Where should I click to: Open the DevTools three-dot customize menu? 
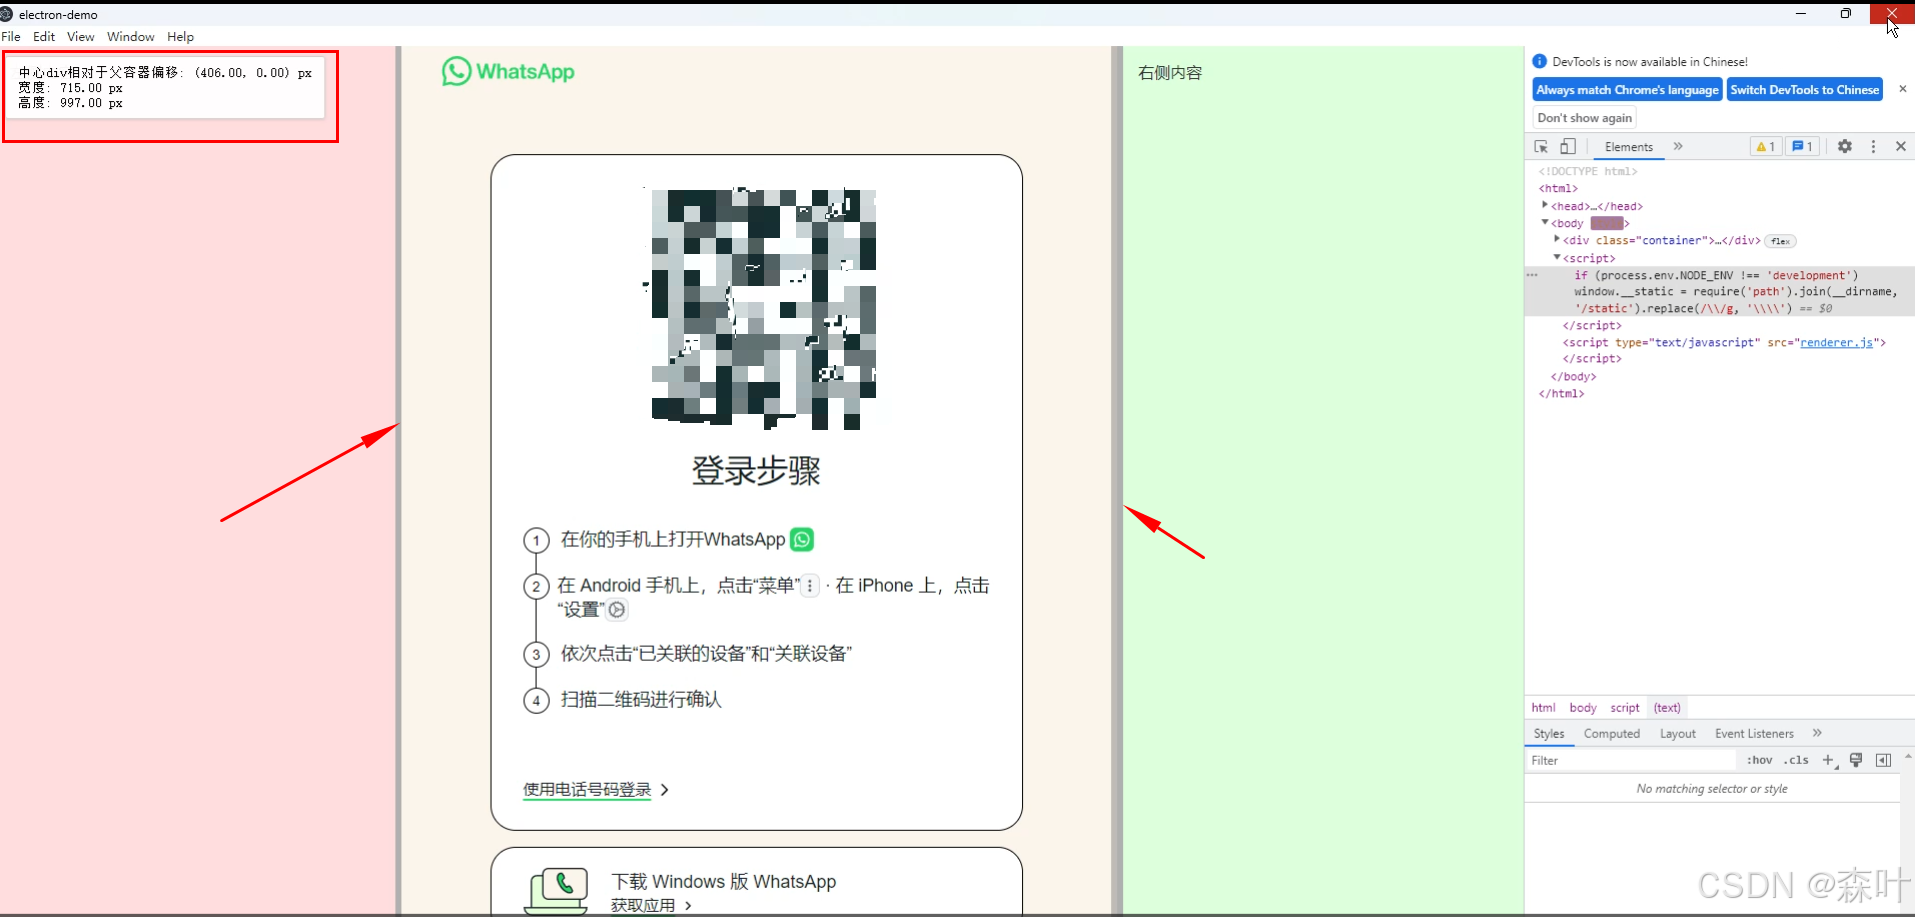pos(1873,146)
